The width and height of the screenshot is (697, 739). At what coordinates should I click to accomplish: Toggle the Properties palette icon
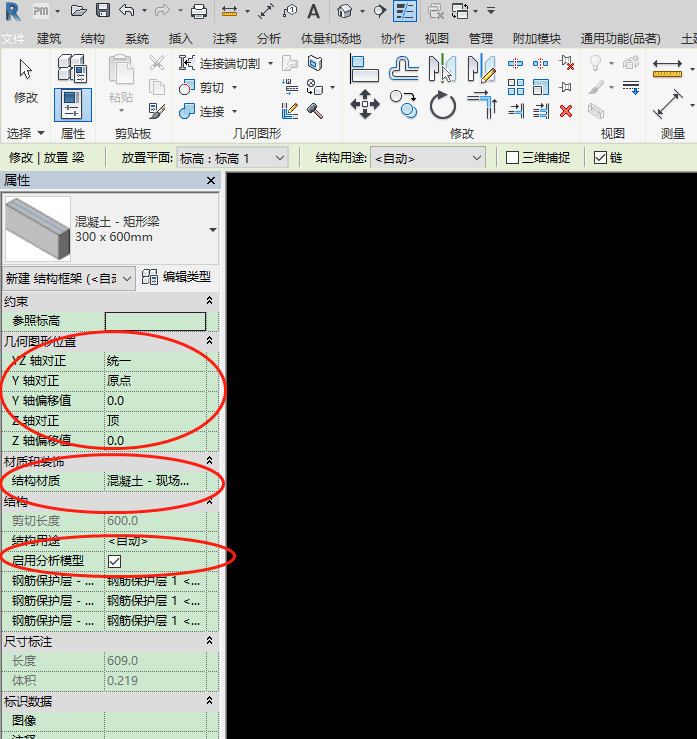point(73,105)
